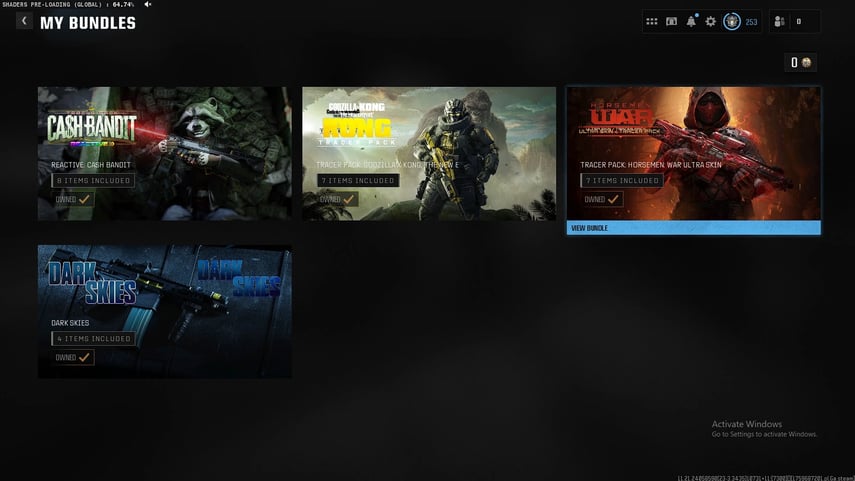855x481 pixels.
Task: Click "4 Items Included" on Dark Skies
Action: point(93,339)
